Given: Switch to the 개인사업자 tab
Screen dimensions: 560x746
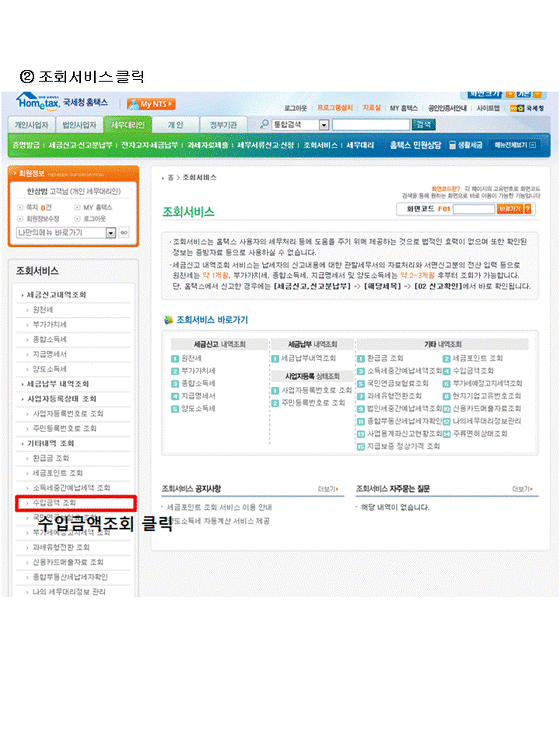Looking at the screenshot, I should [31, 125].
